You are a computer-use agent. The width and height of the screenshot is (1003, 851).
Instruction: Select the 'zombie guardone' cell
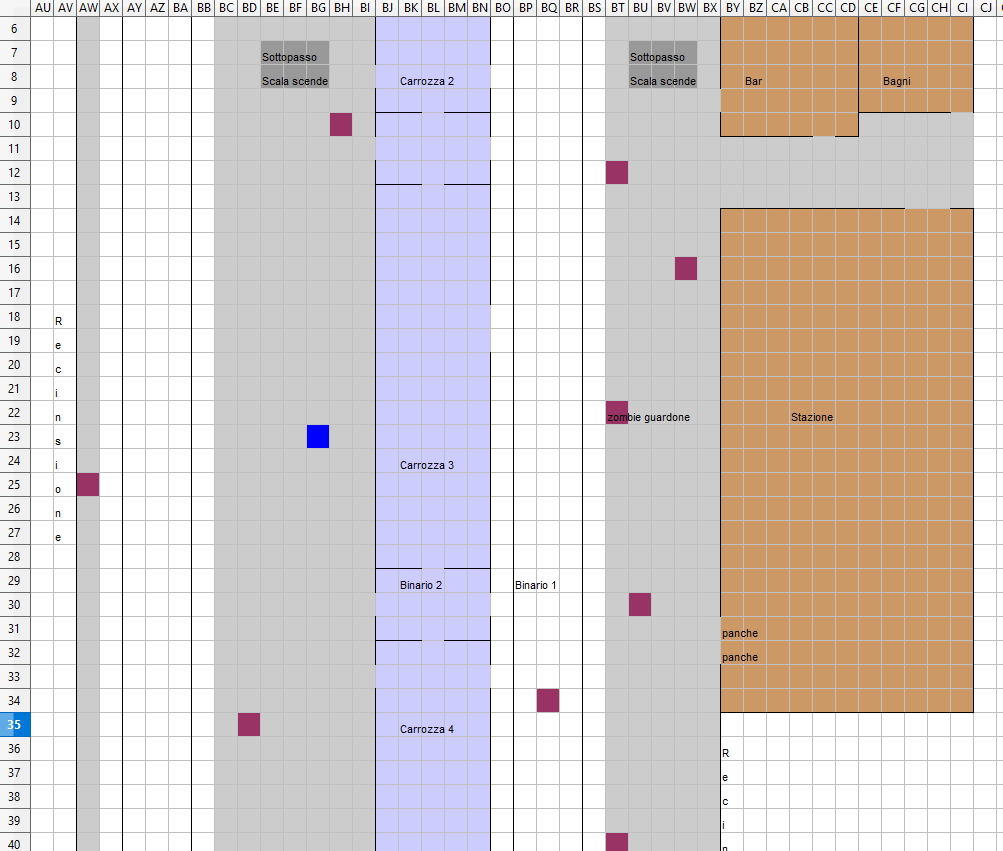click(x=648, y=417)
